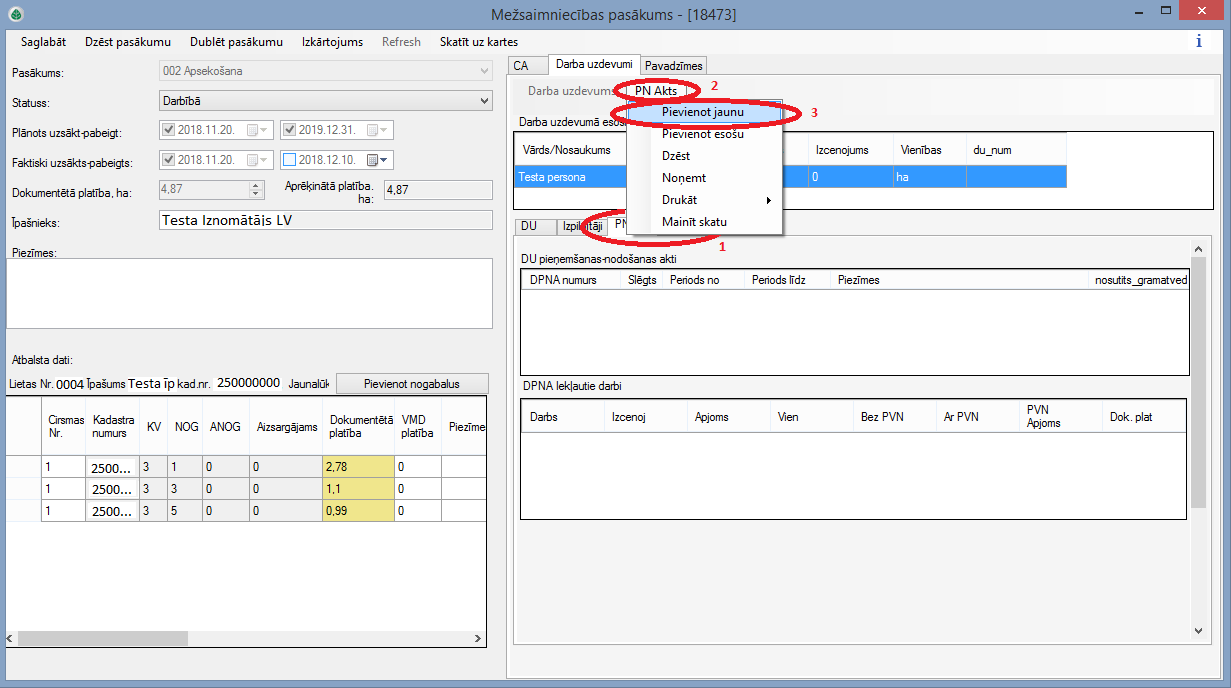Toggle the 2019.12.31. planned end checkbox
Image resolution: width=1231 pixels, height=688 pixels.
coord(290,130)
